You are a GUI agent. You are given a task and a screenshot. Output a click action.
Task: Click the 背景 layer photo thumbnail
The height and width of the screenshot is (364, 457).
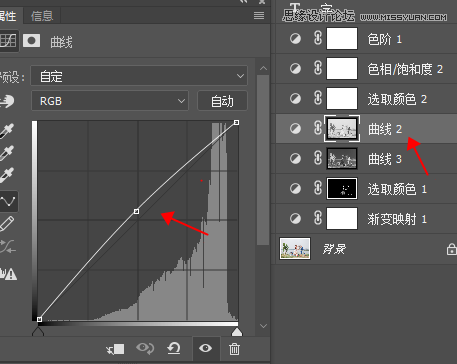point(295,249)
